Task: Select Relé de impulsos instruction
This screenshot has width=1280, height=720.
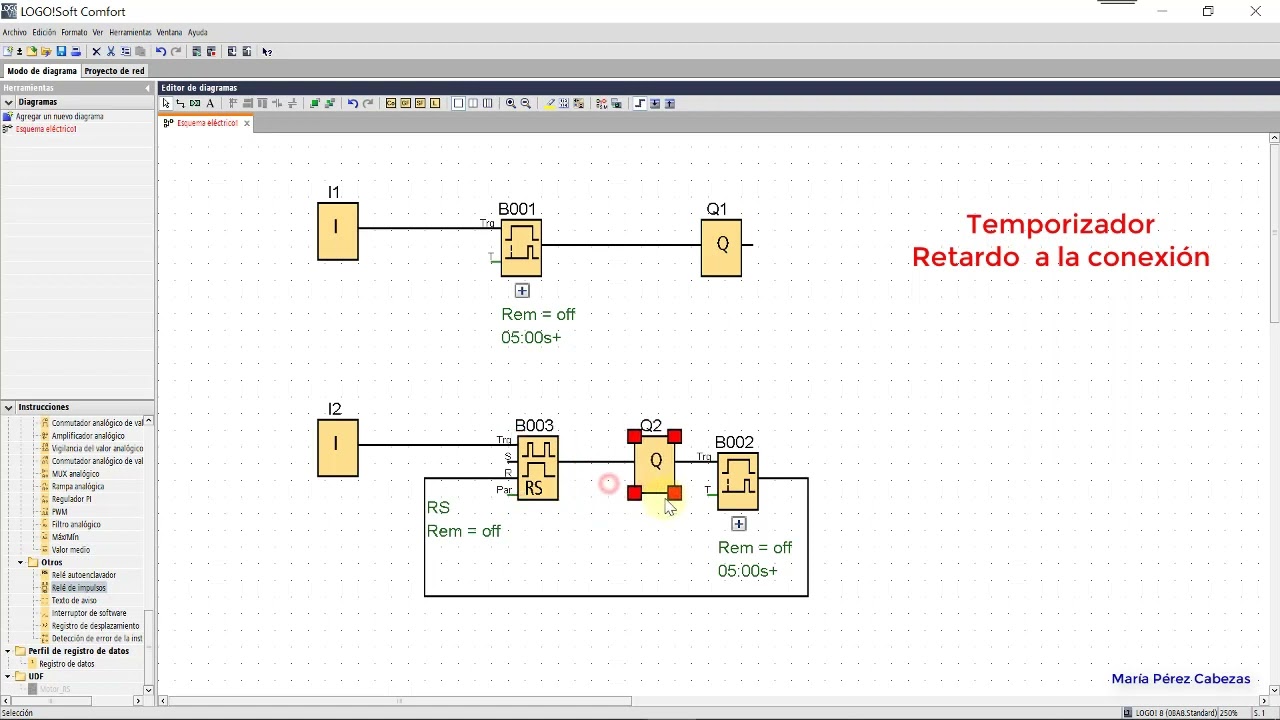Action: 79,588
